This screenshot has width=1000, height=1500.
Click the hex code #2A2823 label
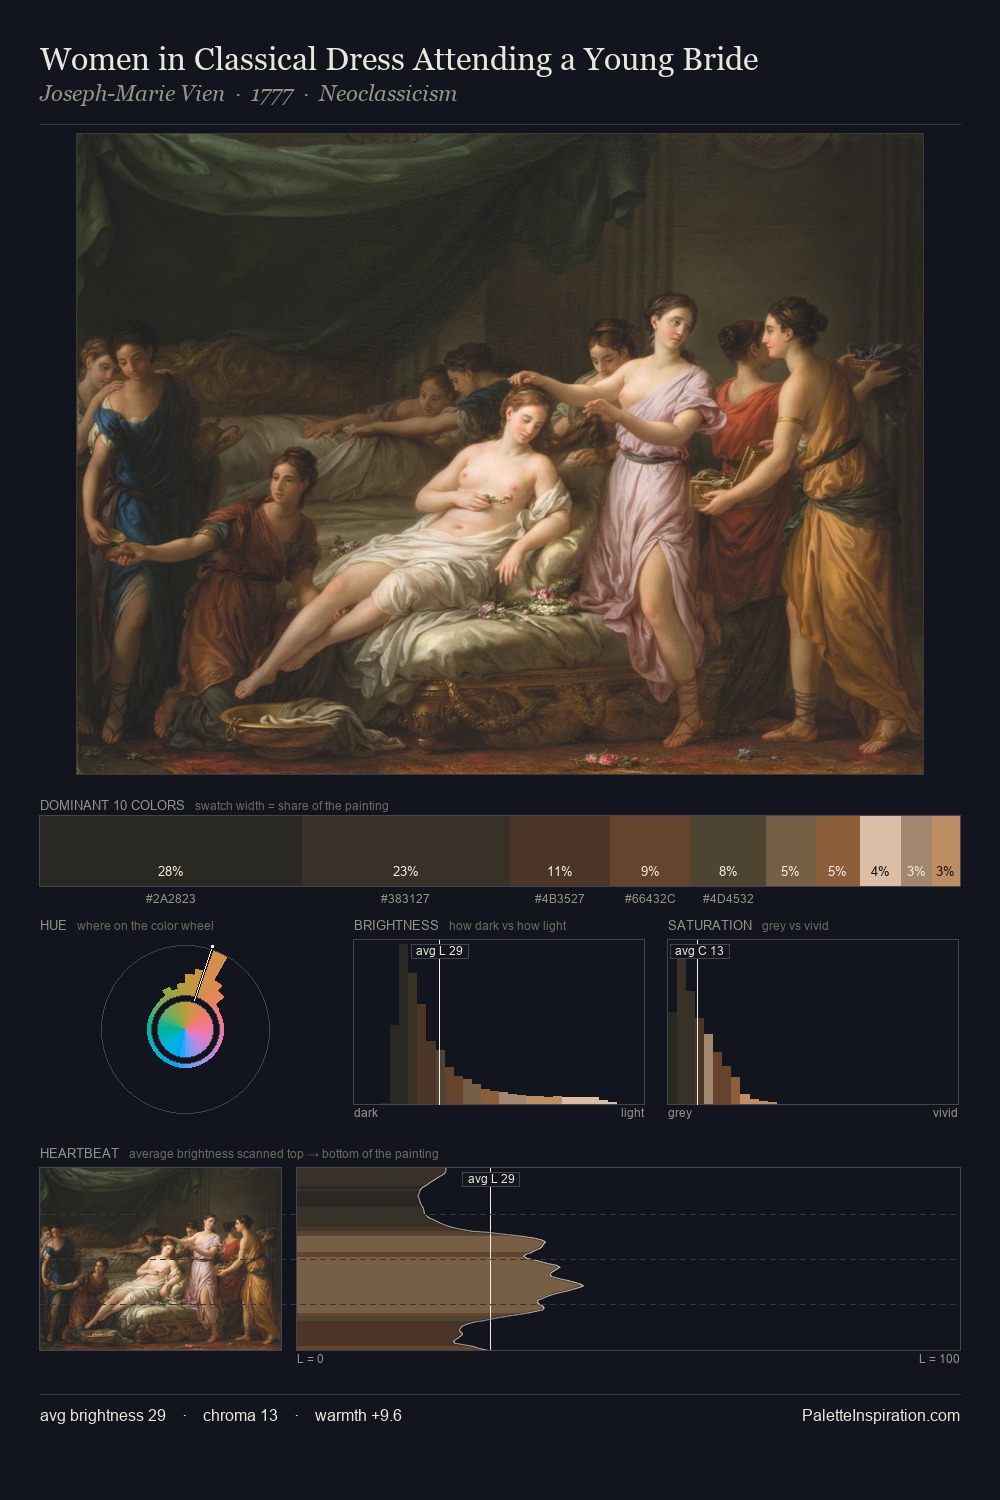click(171, 898)
